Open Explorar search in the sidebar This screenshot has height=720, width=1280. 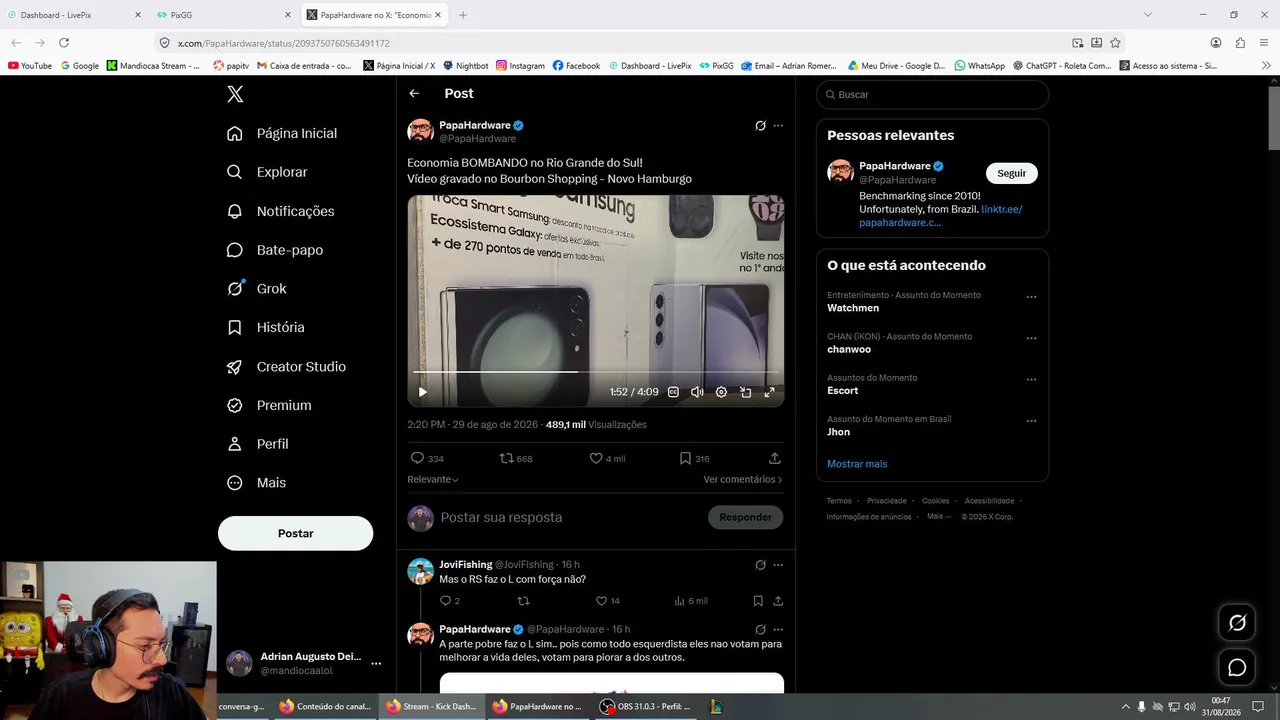[267, 172]
